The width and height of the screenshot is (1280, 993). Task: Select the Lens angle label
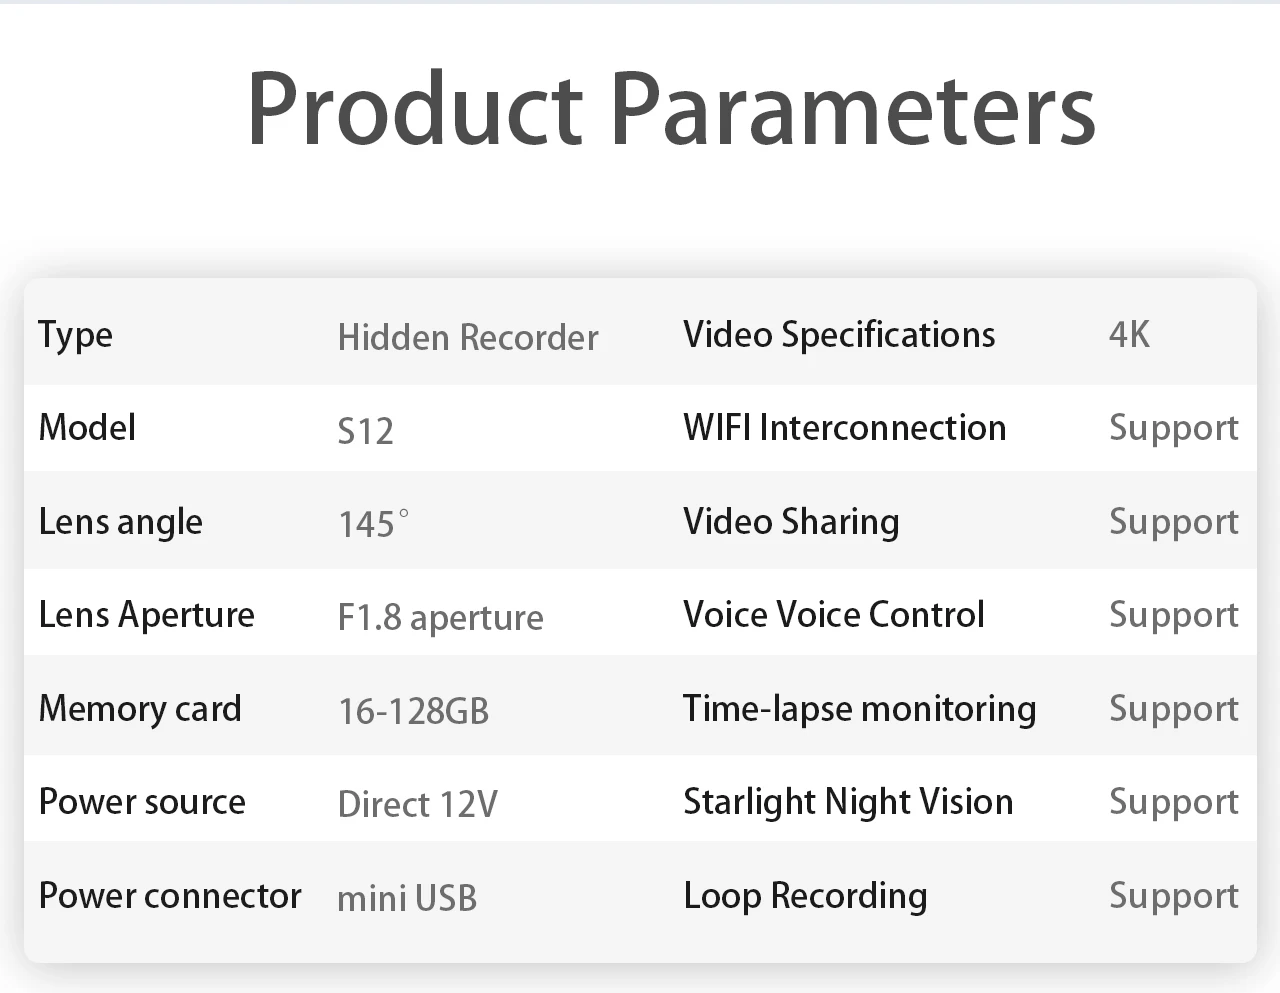click(121, 522)
